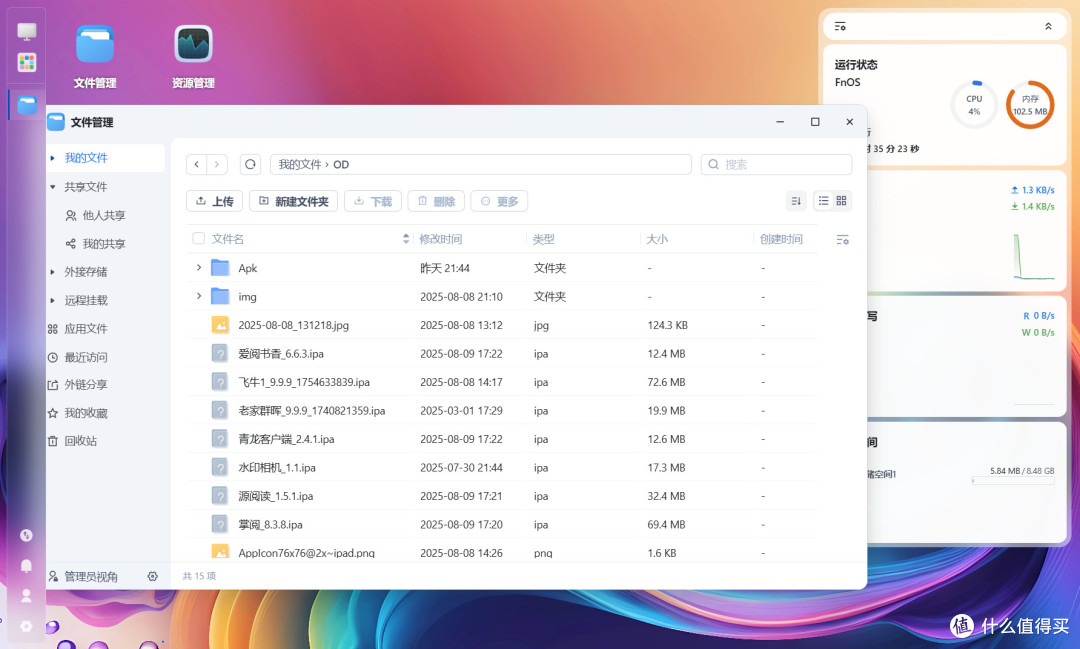
Task: Click the round icon above the dock bell
Action: pos(26,535)
